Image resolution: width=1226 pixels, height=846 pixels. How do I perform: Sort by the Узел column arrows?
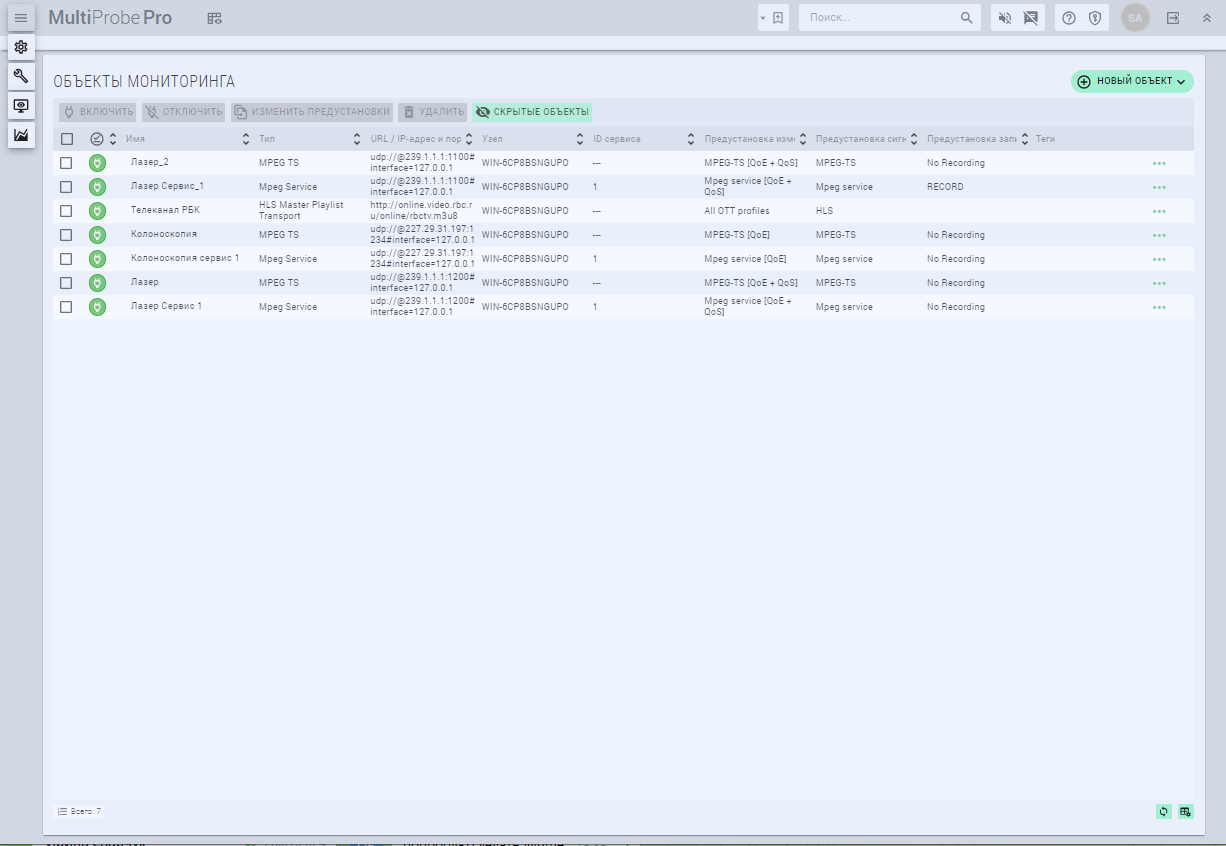580,139
